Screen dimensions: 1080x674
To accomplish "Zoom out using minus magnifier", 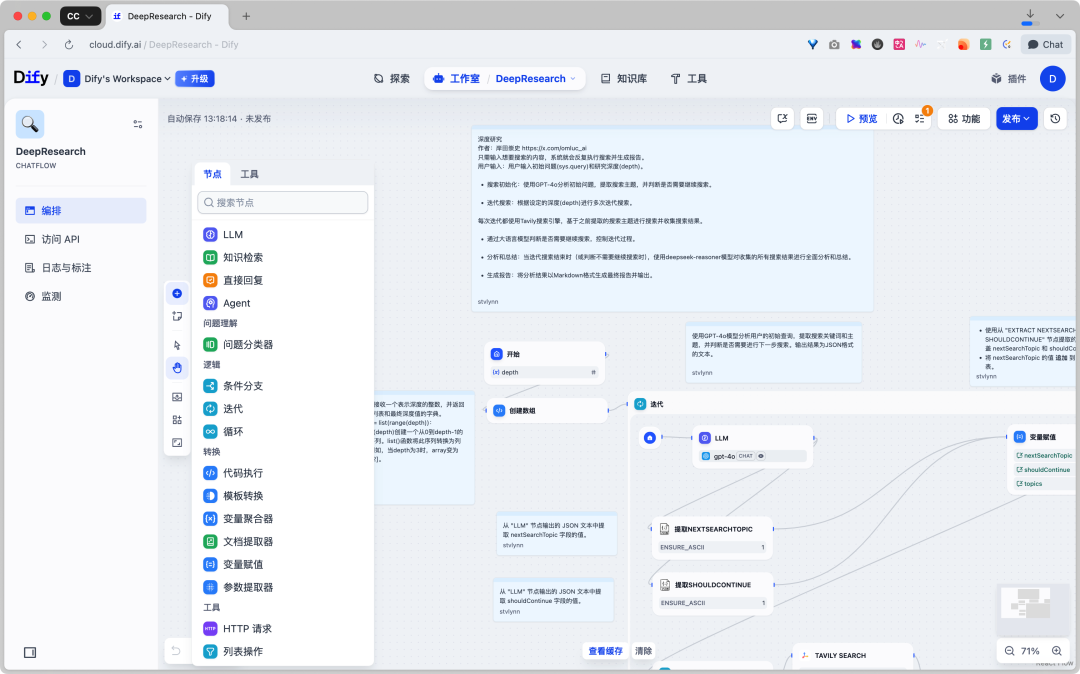I will click(1009, 651).
